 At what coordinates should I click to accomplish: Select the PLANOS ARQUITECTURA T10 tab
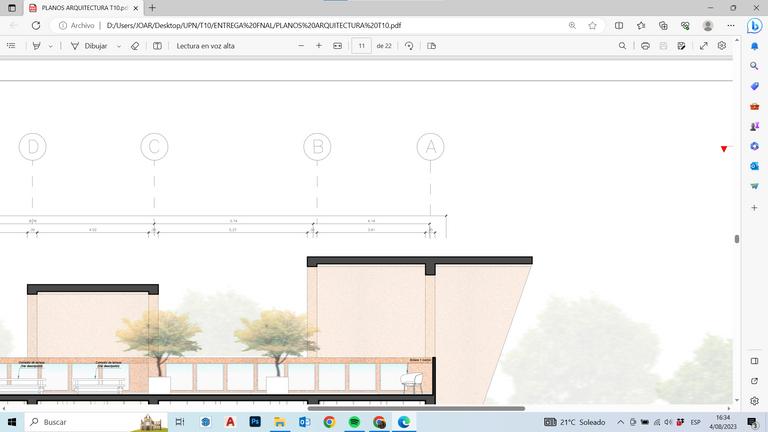tap(84, 8)
